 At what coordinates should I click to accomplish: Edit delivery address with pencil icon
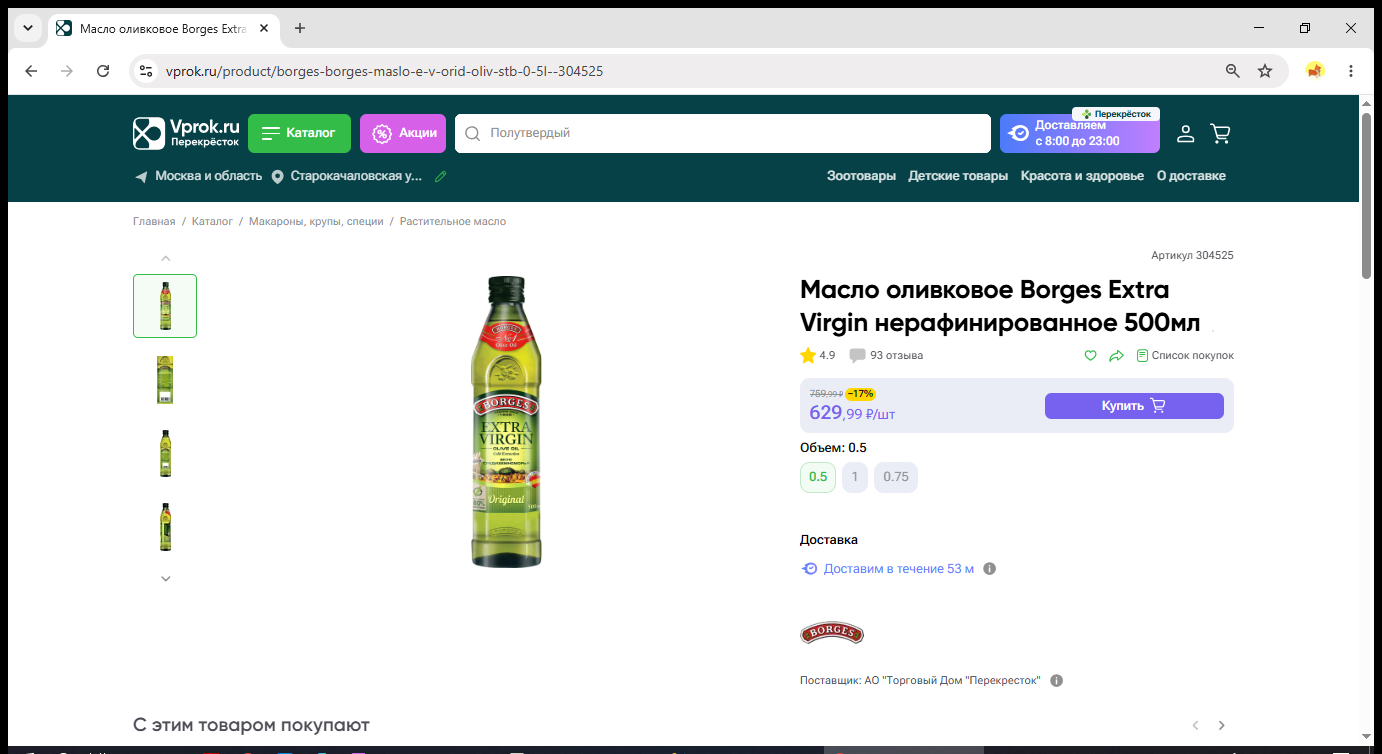tap(441, 176)
